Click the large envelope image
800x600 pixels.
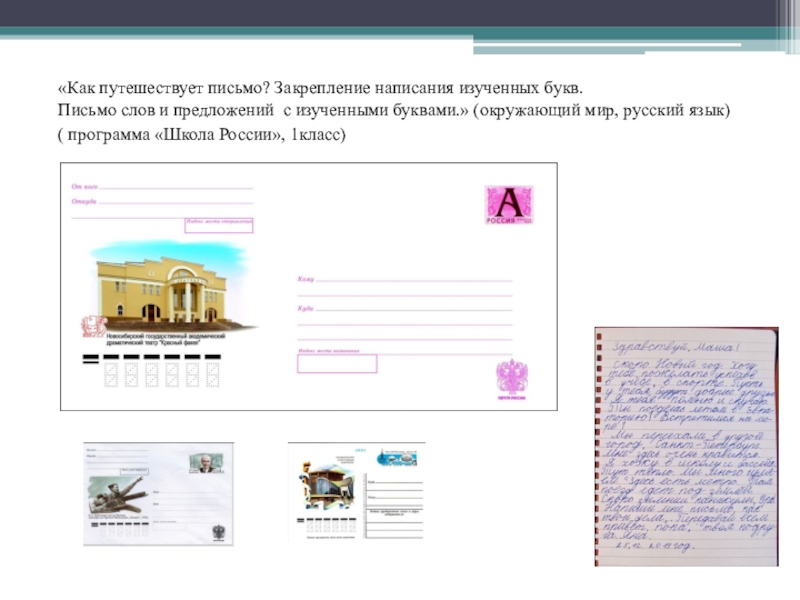click(309, 286)
